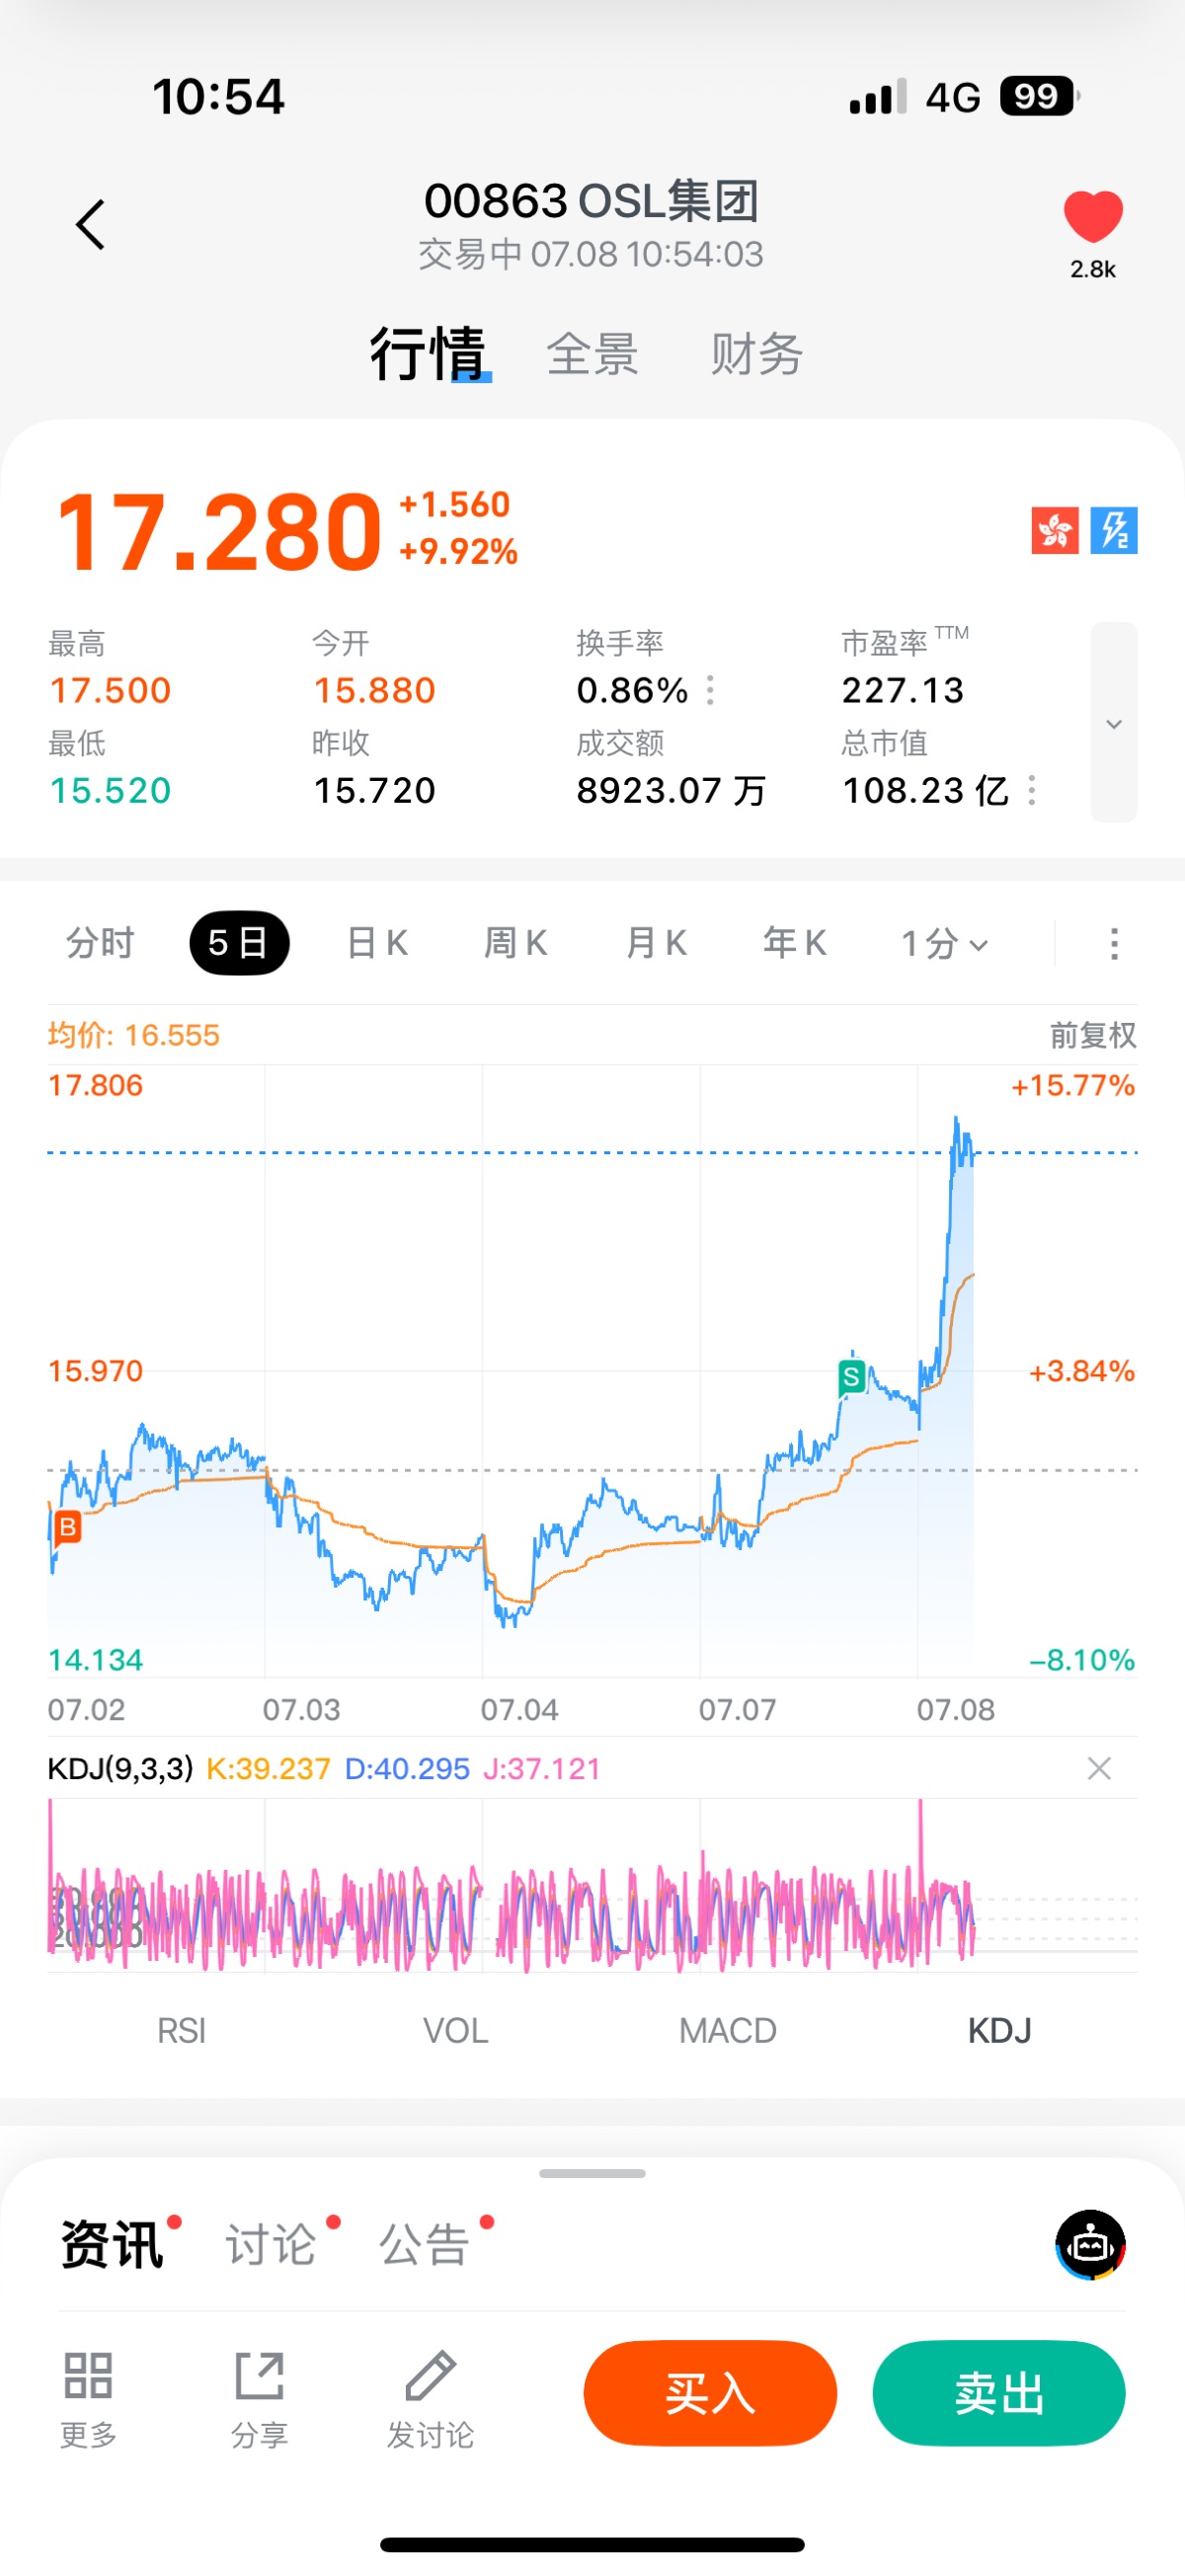
Task: Switch to the 全景 tab
Action: point(592,354)
